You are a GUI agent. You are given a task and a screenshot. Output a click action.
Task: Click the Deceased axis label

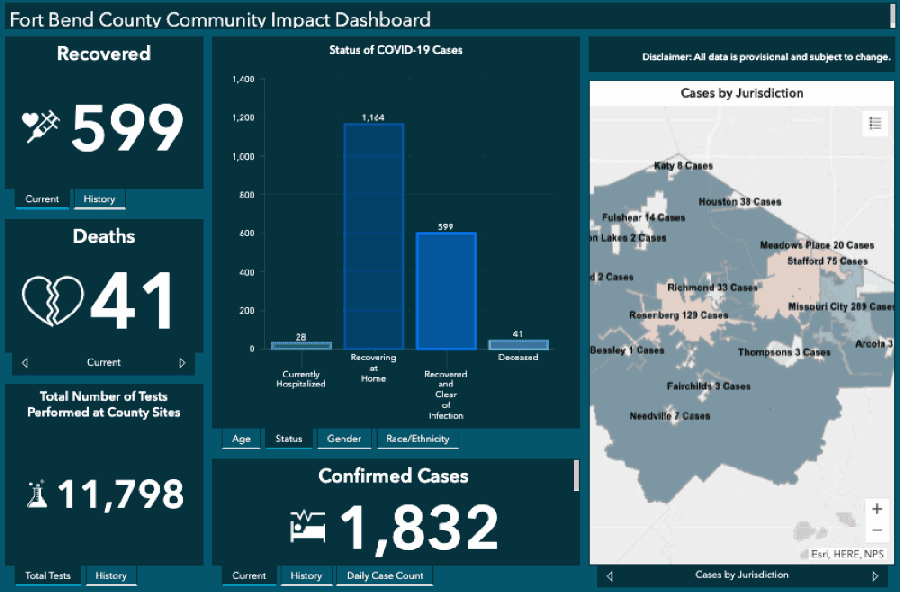pyautogui.click(x=518, y=357)
